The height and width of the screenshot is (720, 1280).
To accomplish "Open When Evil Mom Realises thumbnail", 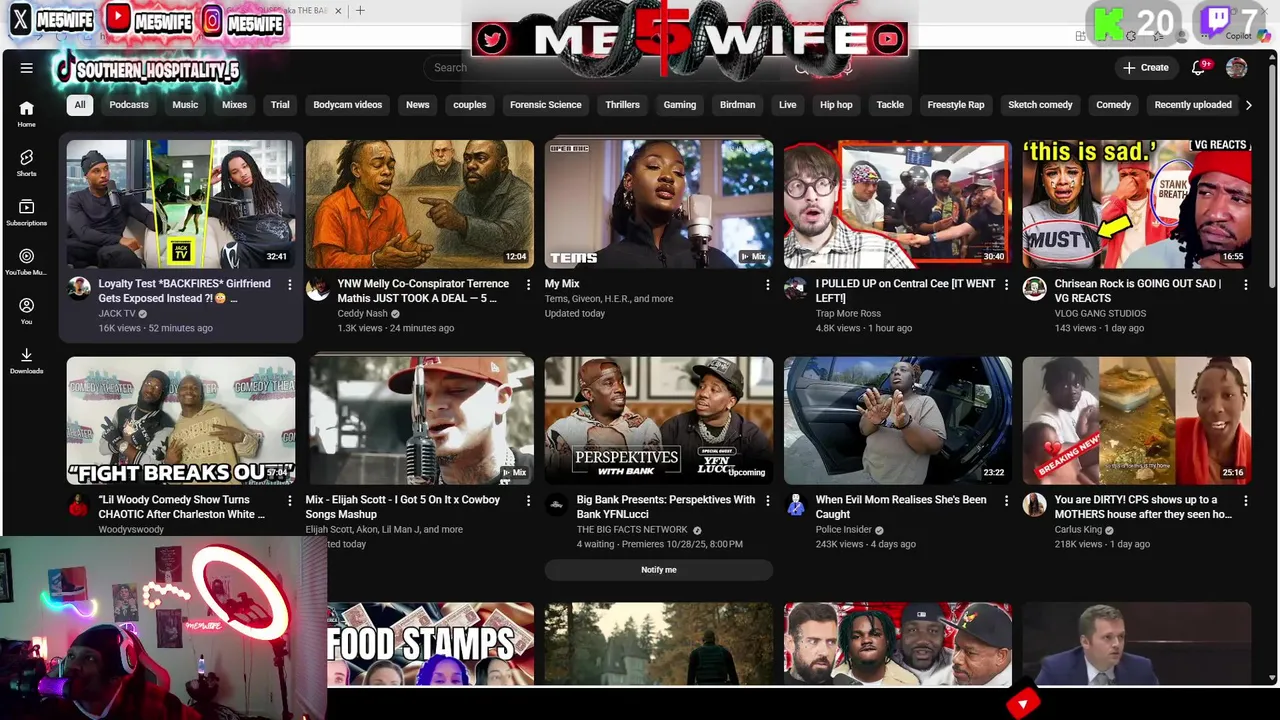I will click(x=898, y=420).
